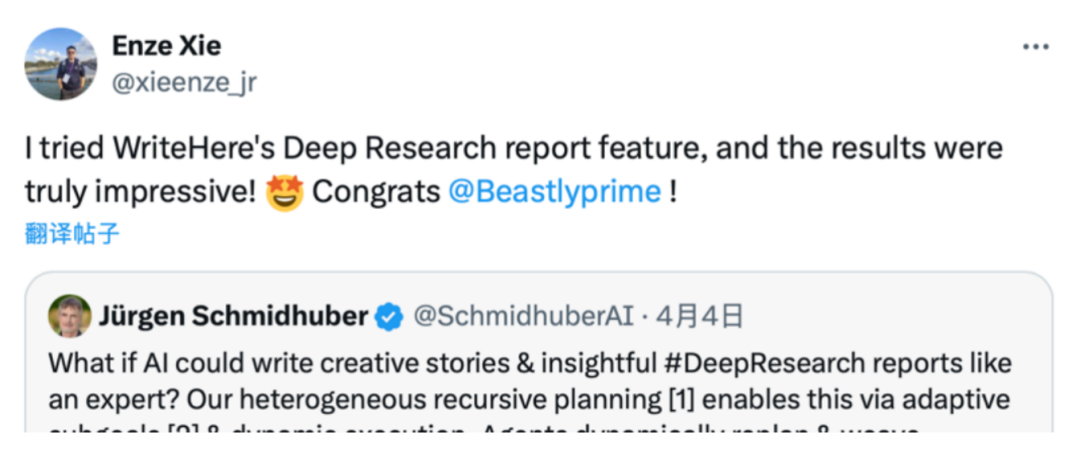Click Jürgen Schmidhuber's small profile avatar
The width and height of the screenshot is (1080, 455).
69,317
